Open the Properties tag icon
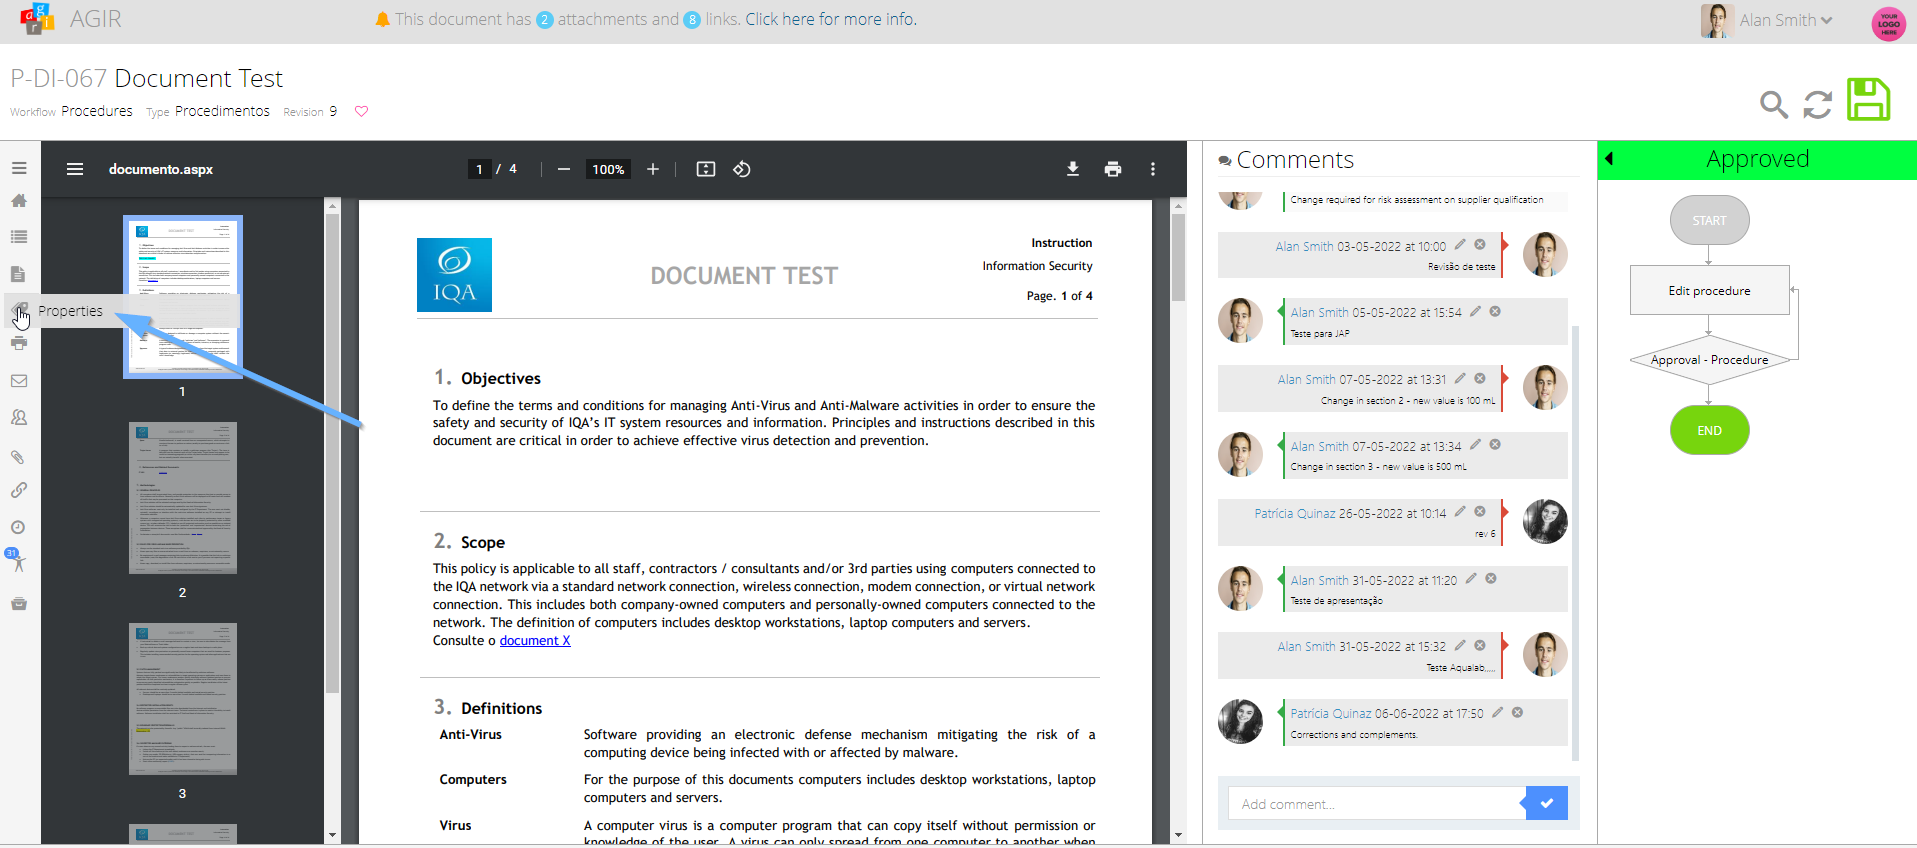 19,310
